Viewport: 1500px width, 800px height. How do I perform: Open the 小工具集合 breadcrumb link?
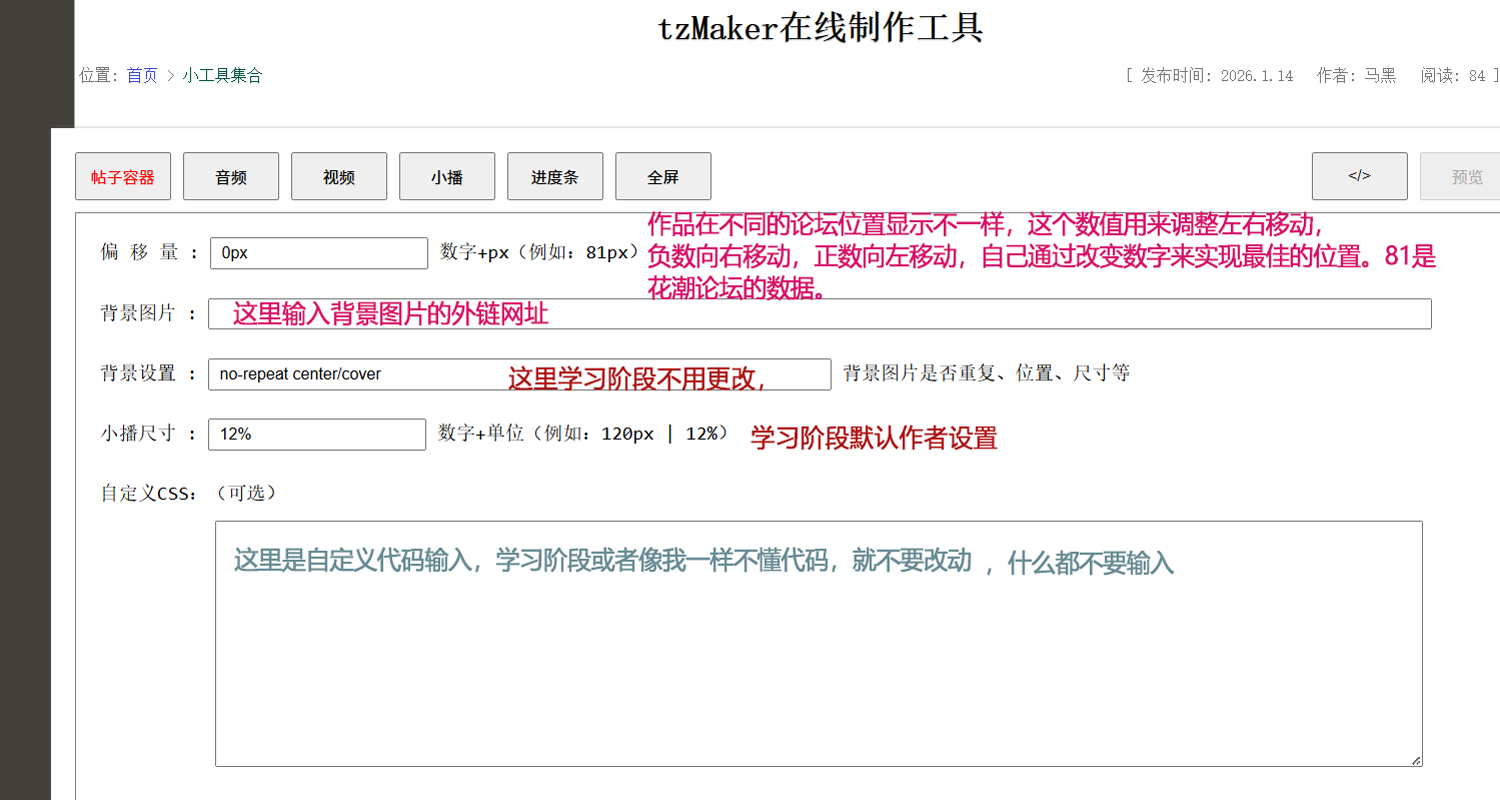(222, 76)
